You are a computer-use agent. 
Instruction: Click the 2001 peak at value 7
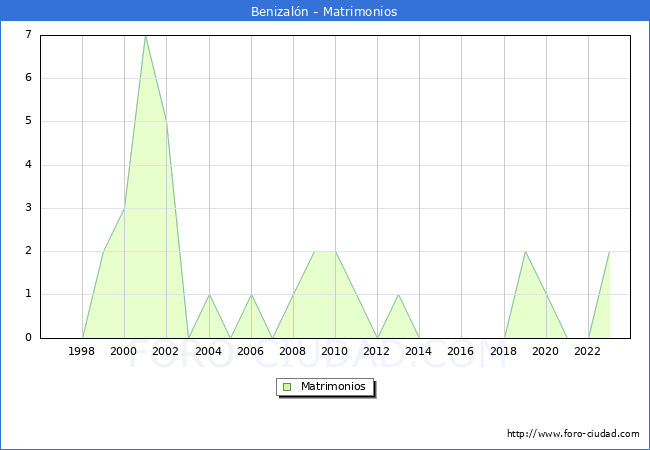click(145, 36)
